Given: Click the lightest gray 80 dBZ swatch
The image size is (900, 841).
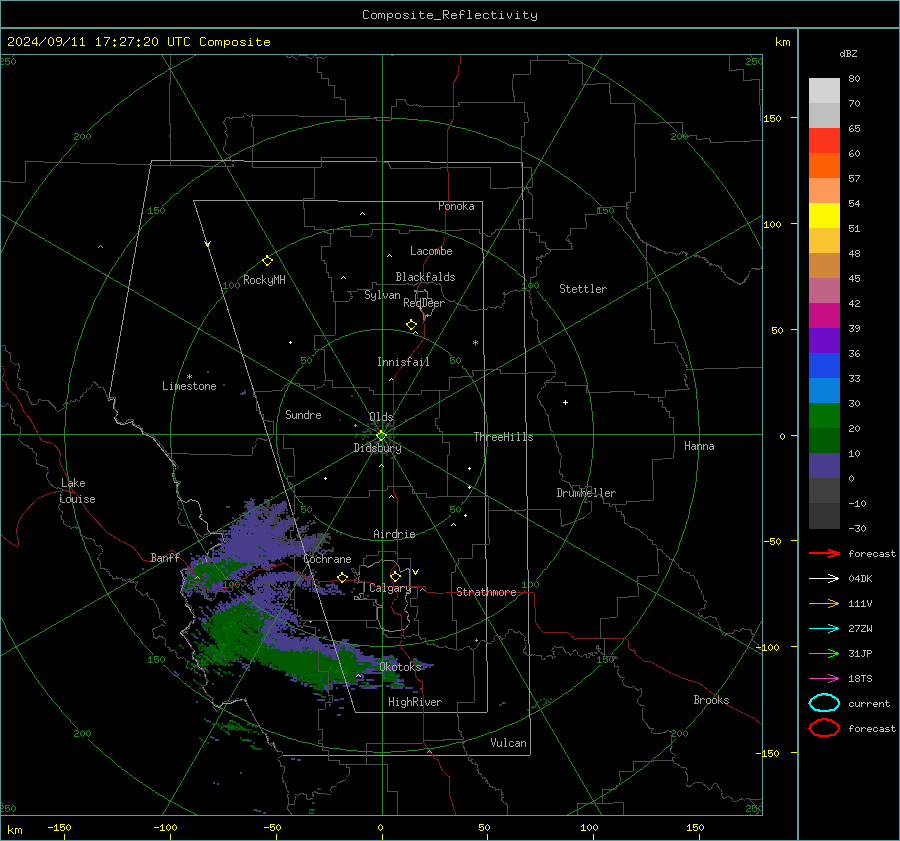Looking at the screenshot, I should pos(824,90).
